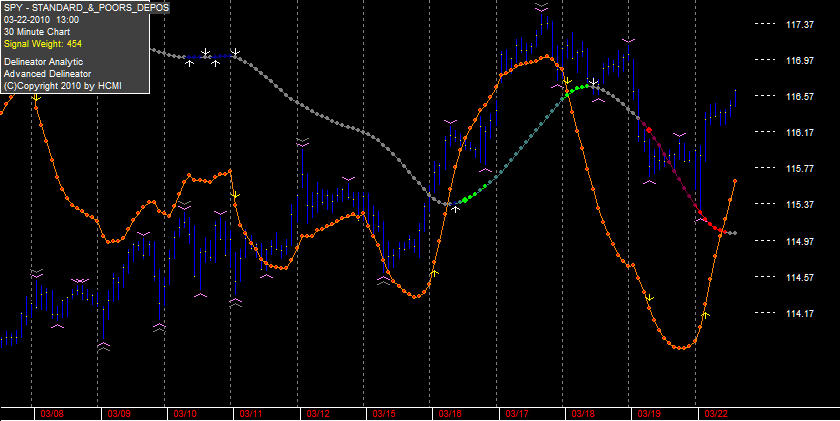Click the 03/12 date marker
Screen dimensions: 840x421
[318, 414]
